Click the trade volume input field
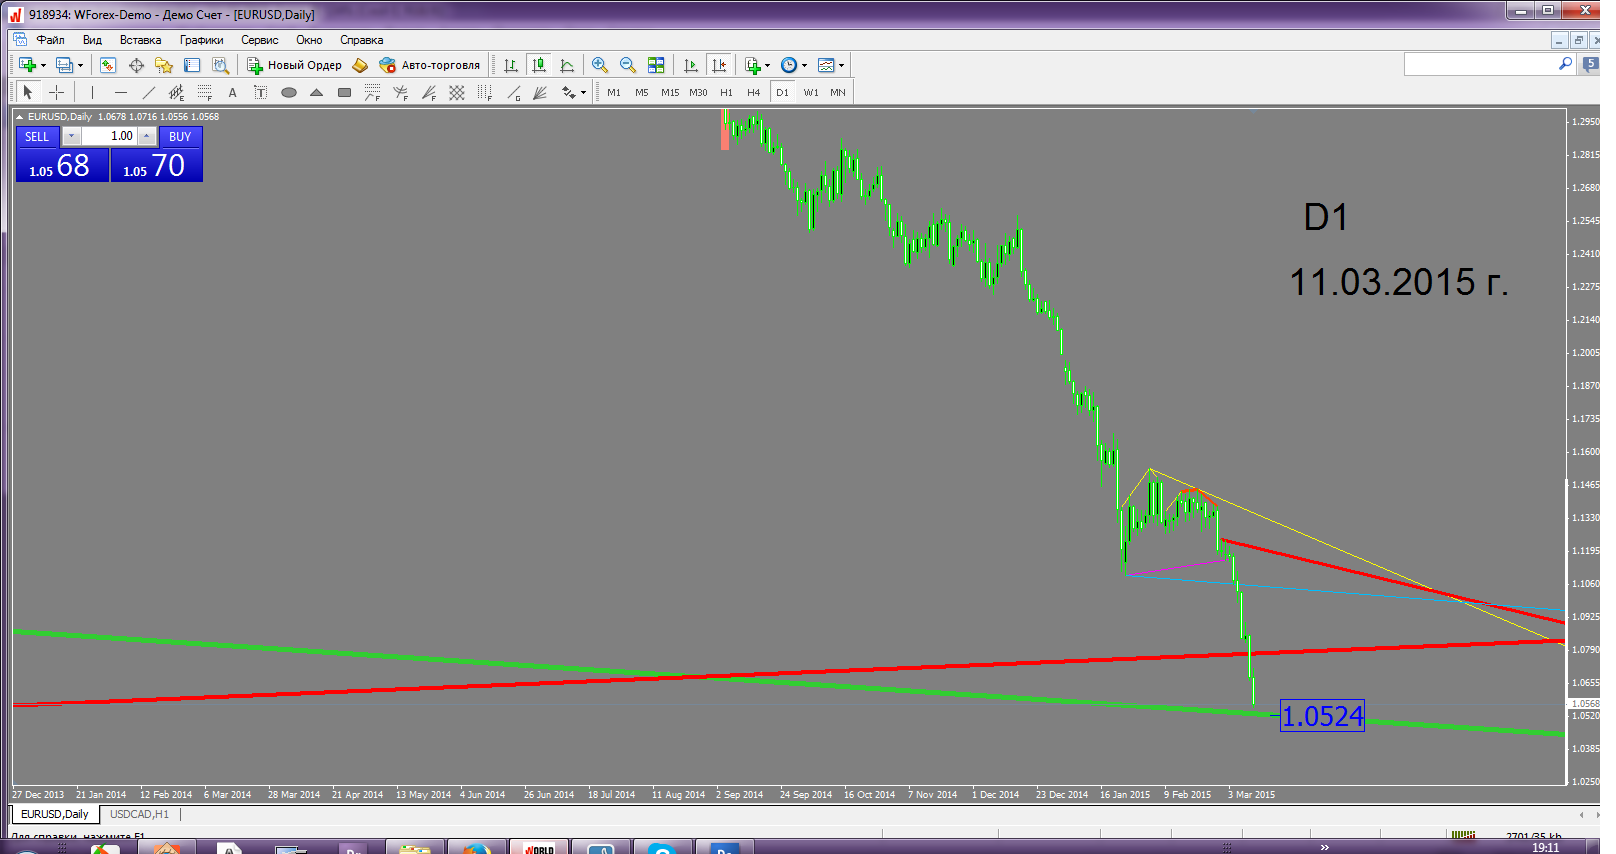Viewport: 1616px width, 854px height. coord(109,136)
